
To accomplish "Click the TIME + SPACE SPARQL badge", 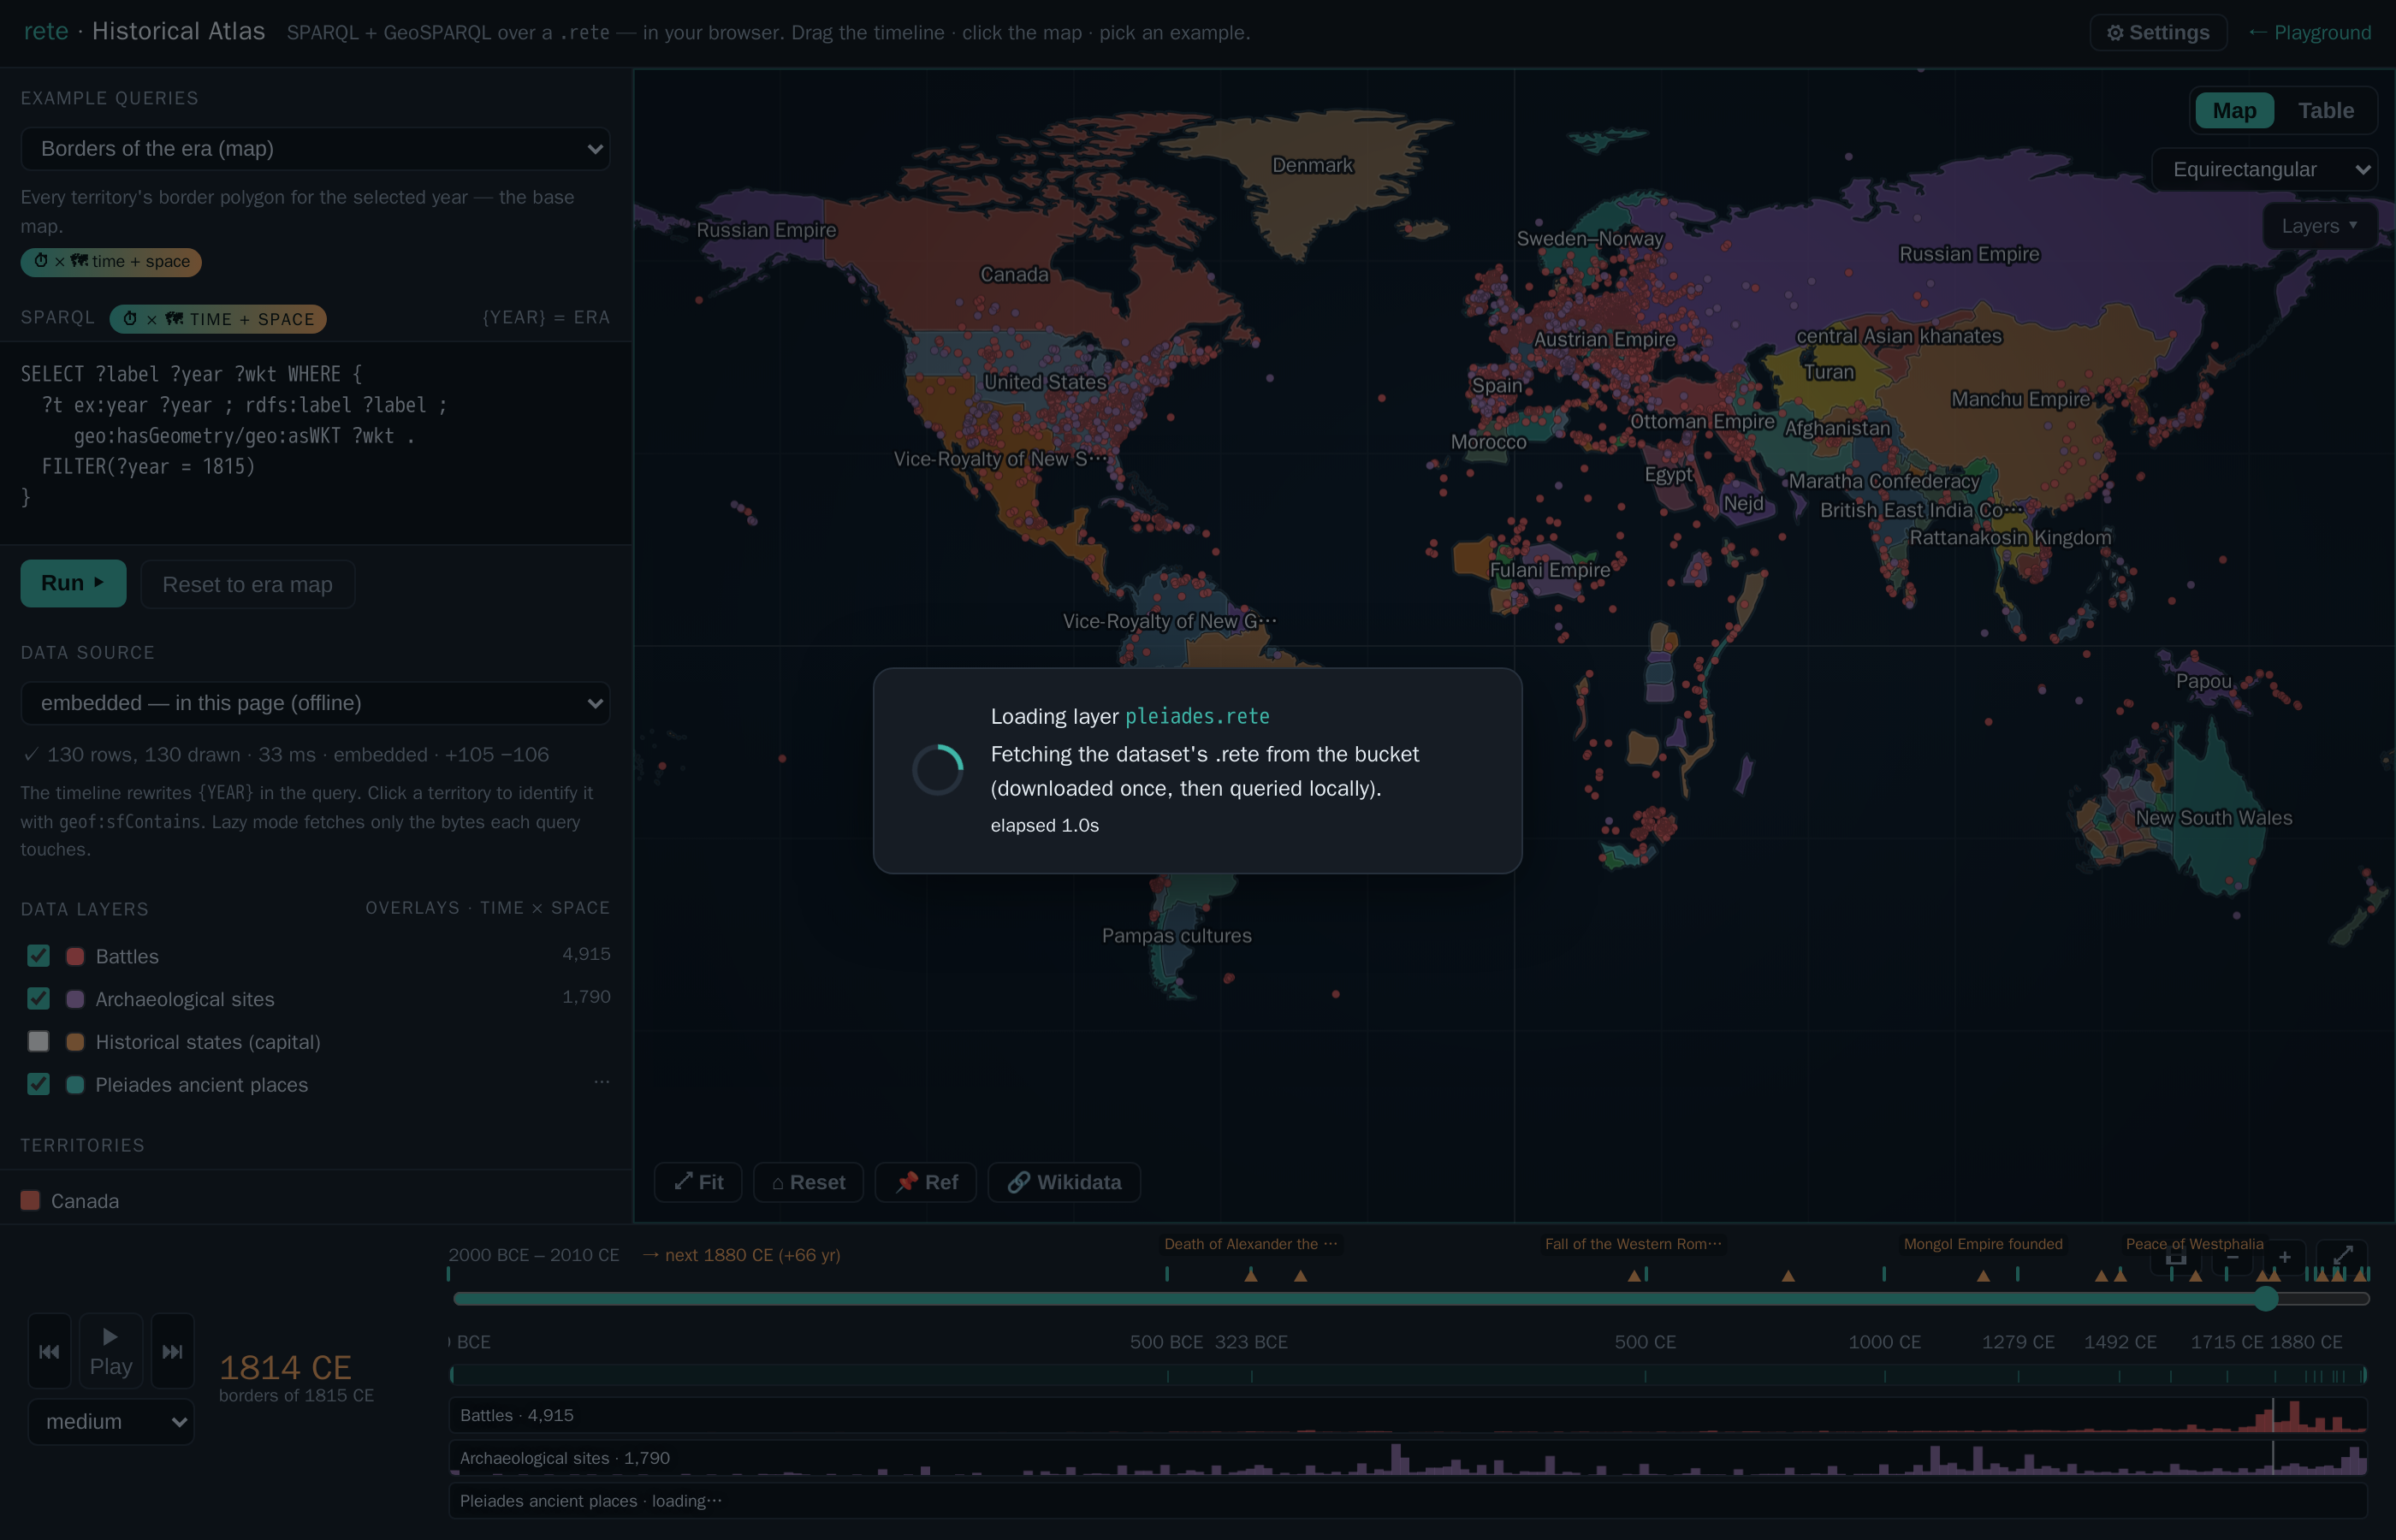I will click(218, 319).
